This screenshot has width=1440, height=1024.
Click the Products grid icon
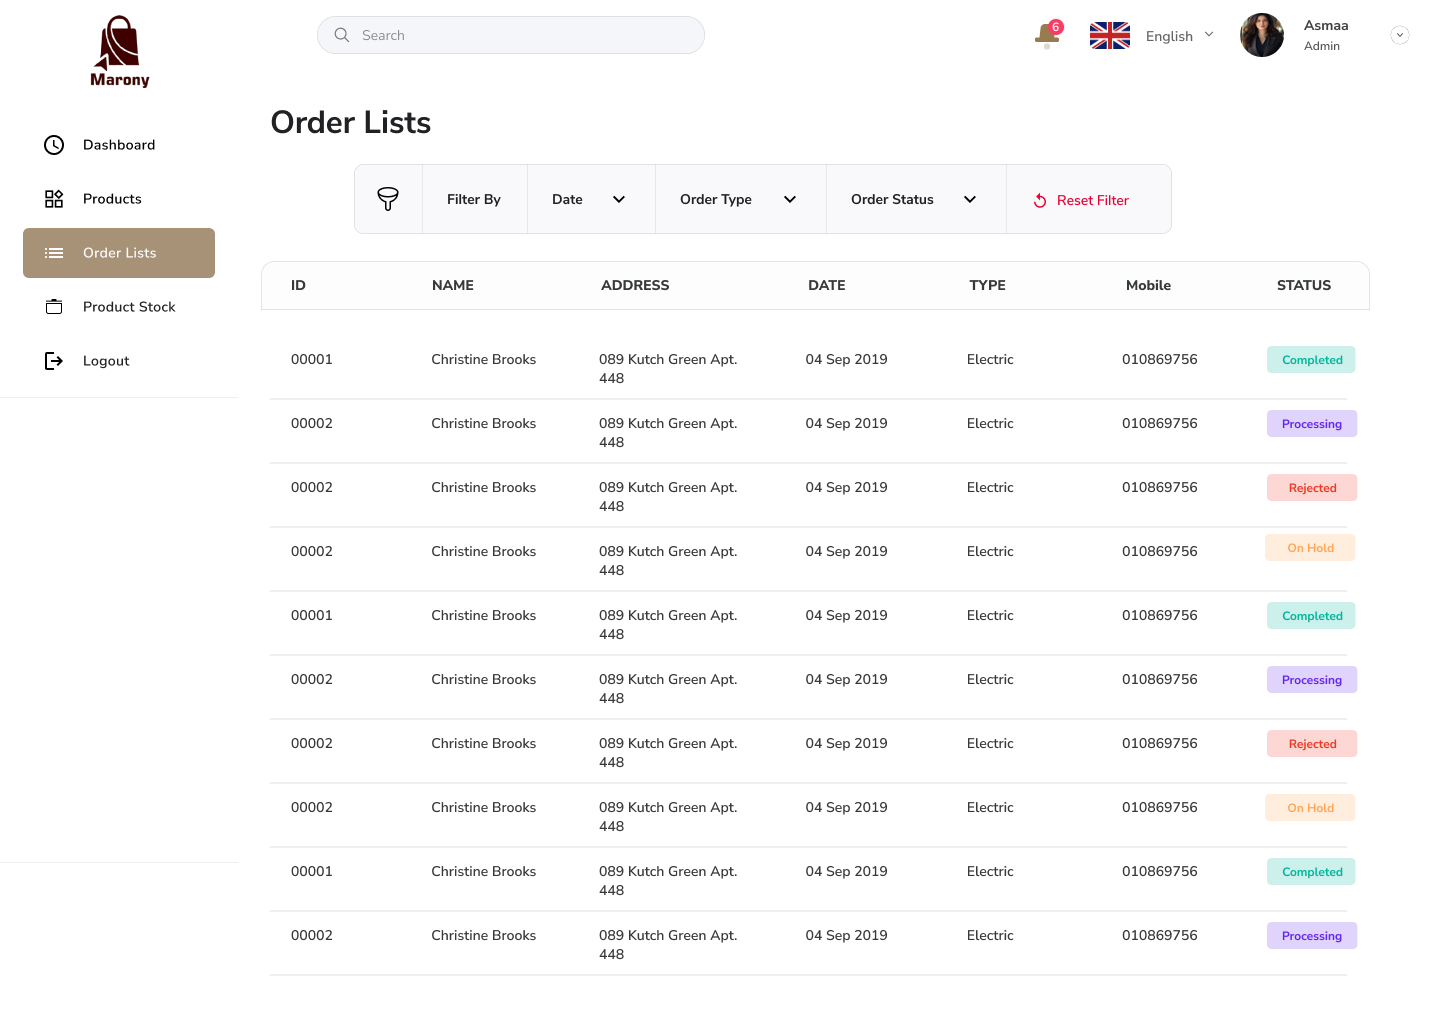point(54,199)
